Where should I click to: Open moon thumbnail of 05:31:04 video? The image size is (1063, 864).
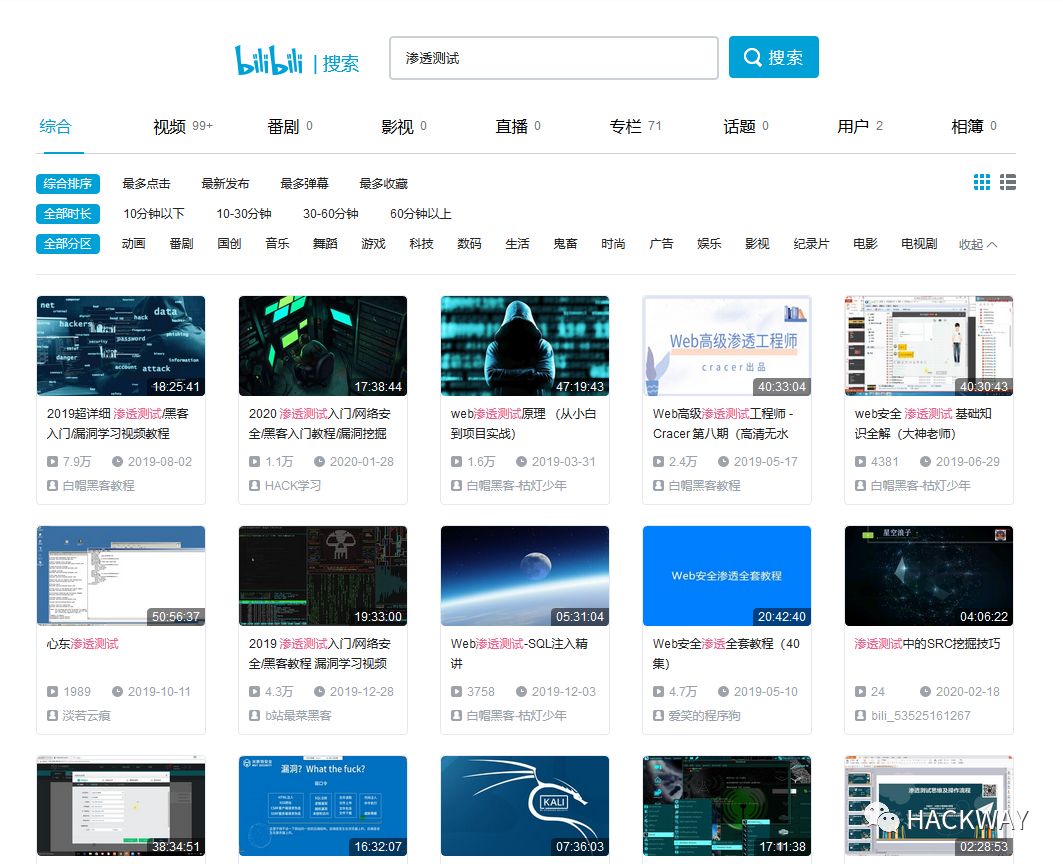coord(525,576)
